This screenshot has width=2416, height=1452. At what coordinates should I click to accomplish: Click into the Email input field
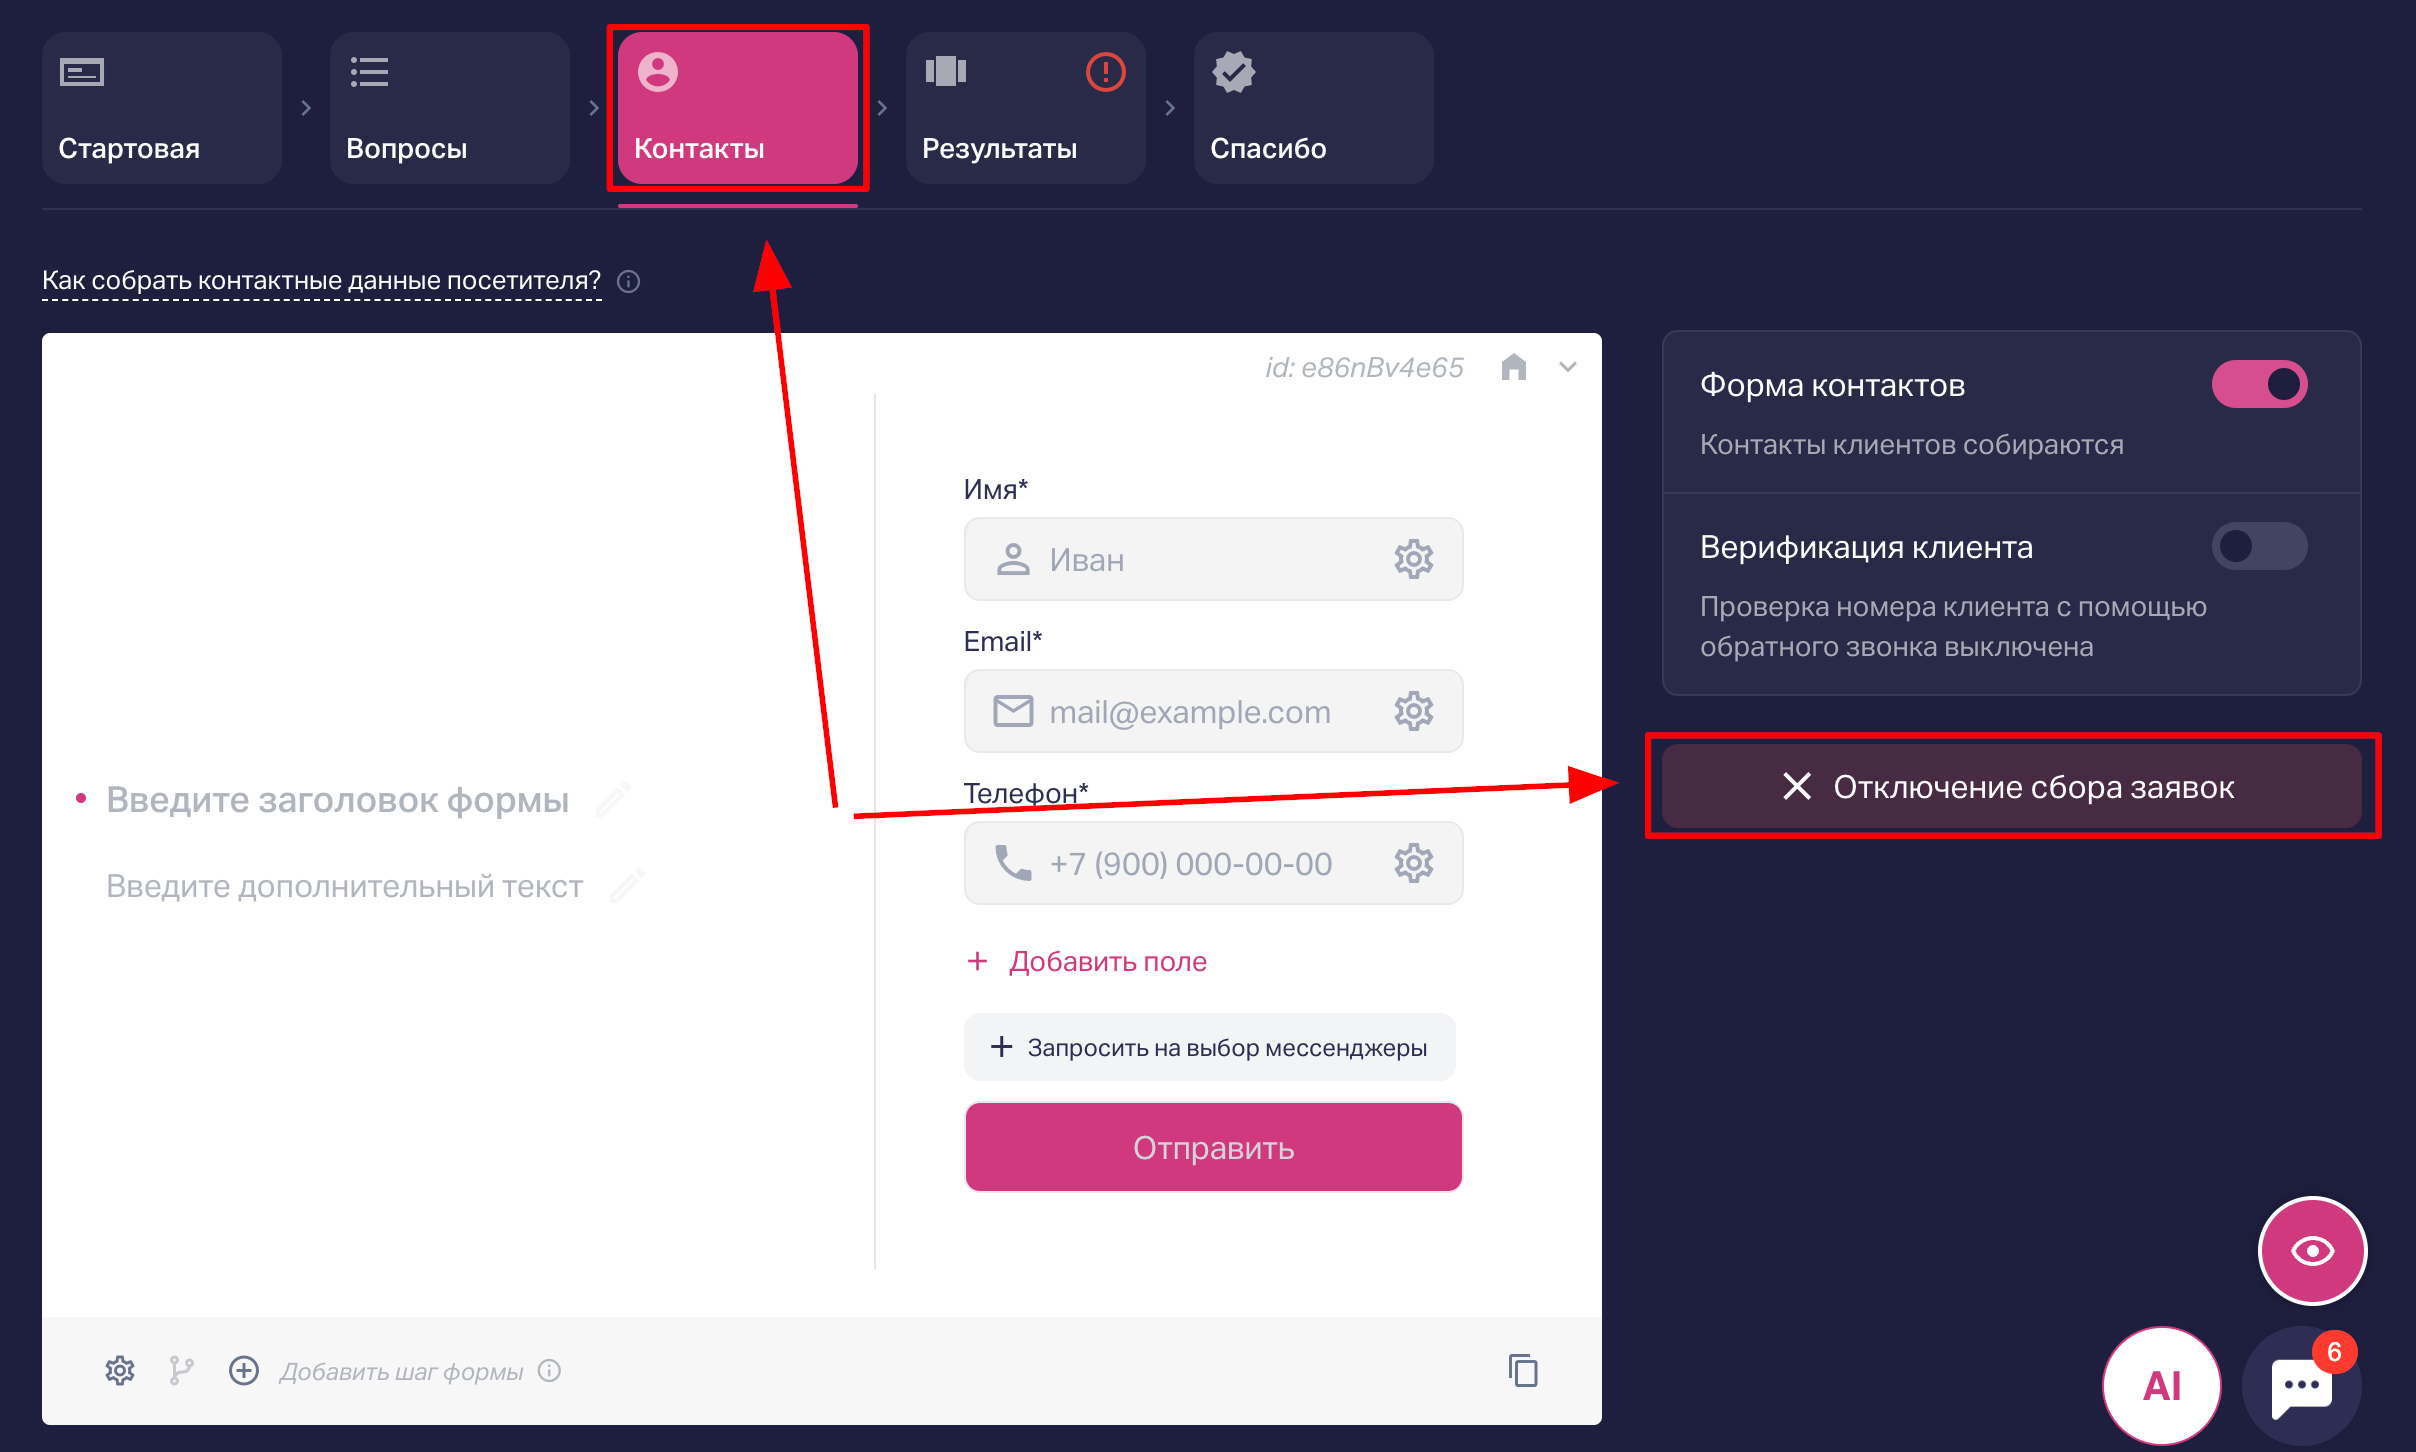(x=1213, y=711)
